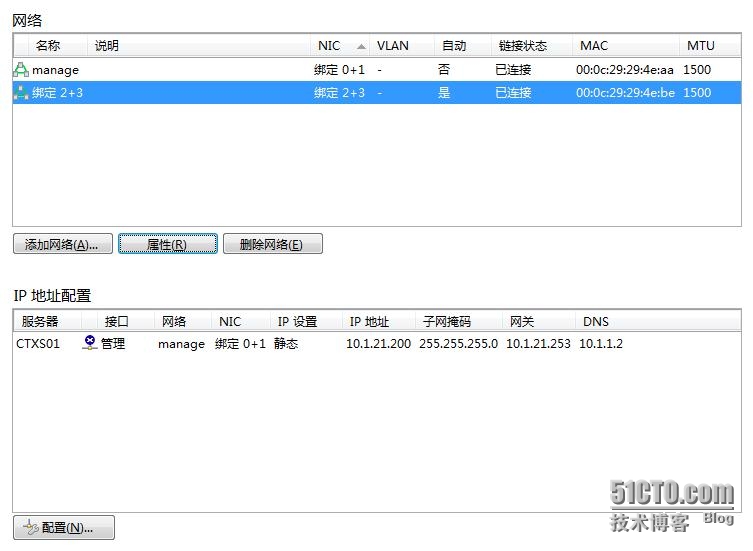Click gateway 10.1.21.253

(538, 343)
